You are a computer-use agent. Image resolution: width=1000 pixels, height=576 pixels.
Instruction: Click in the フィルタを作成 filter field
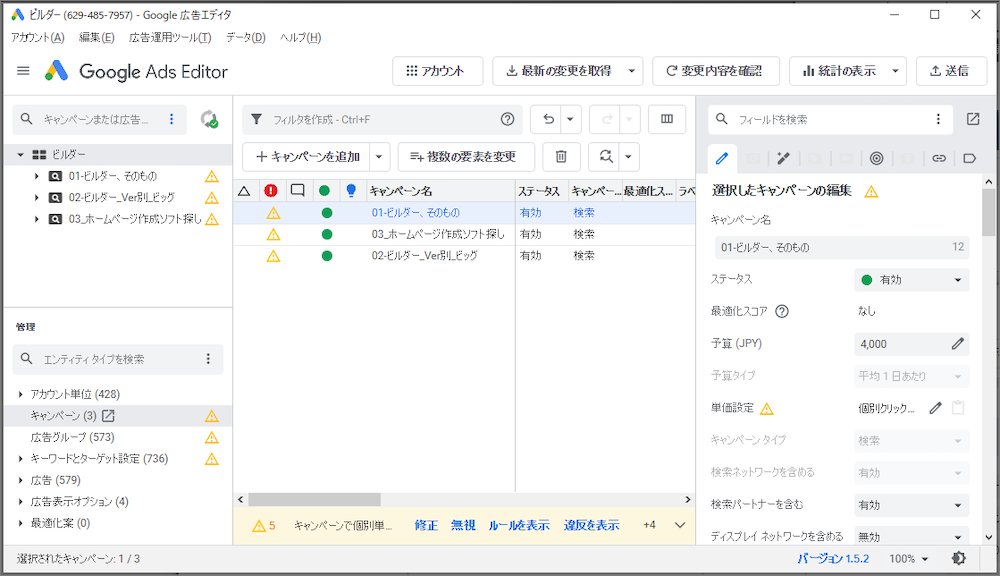[383, 119]
